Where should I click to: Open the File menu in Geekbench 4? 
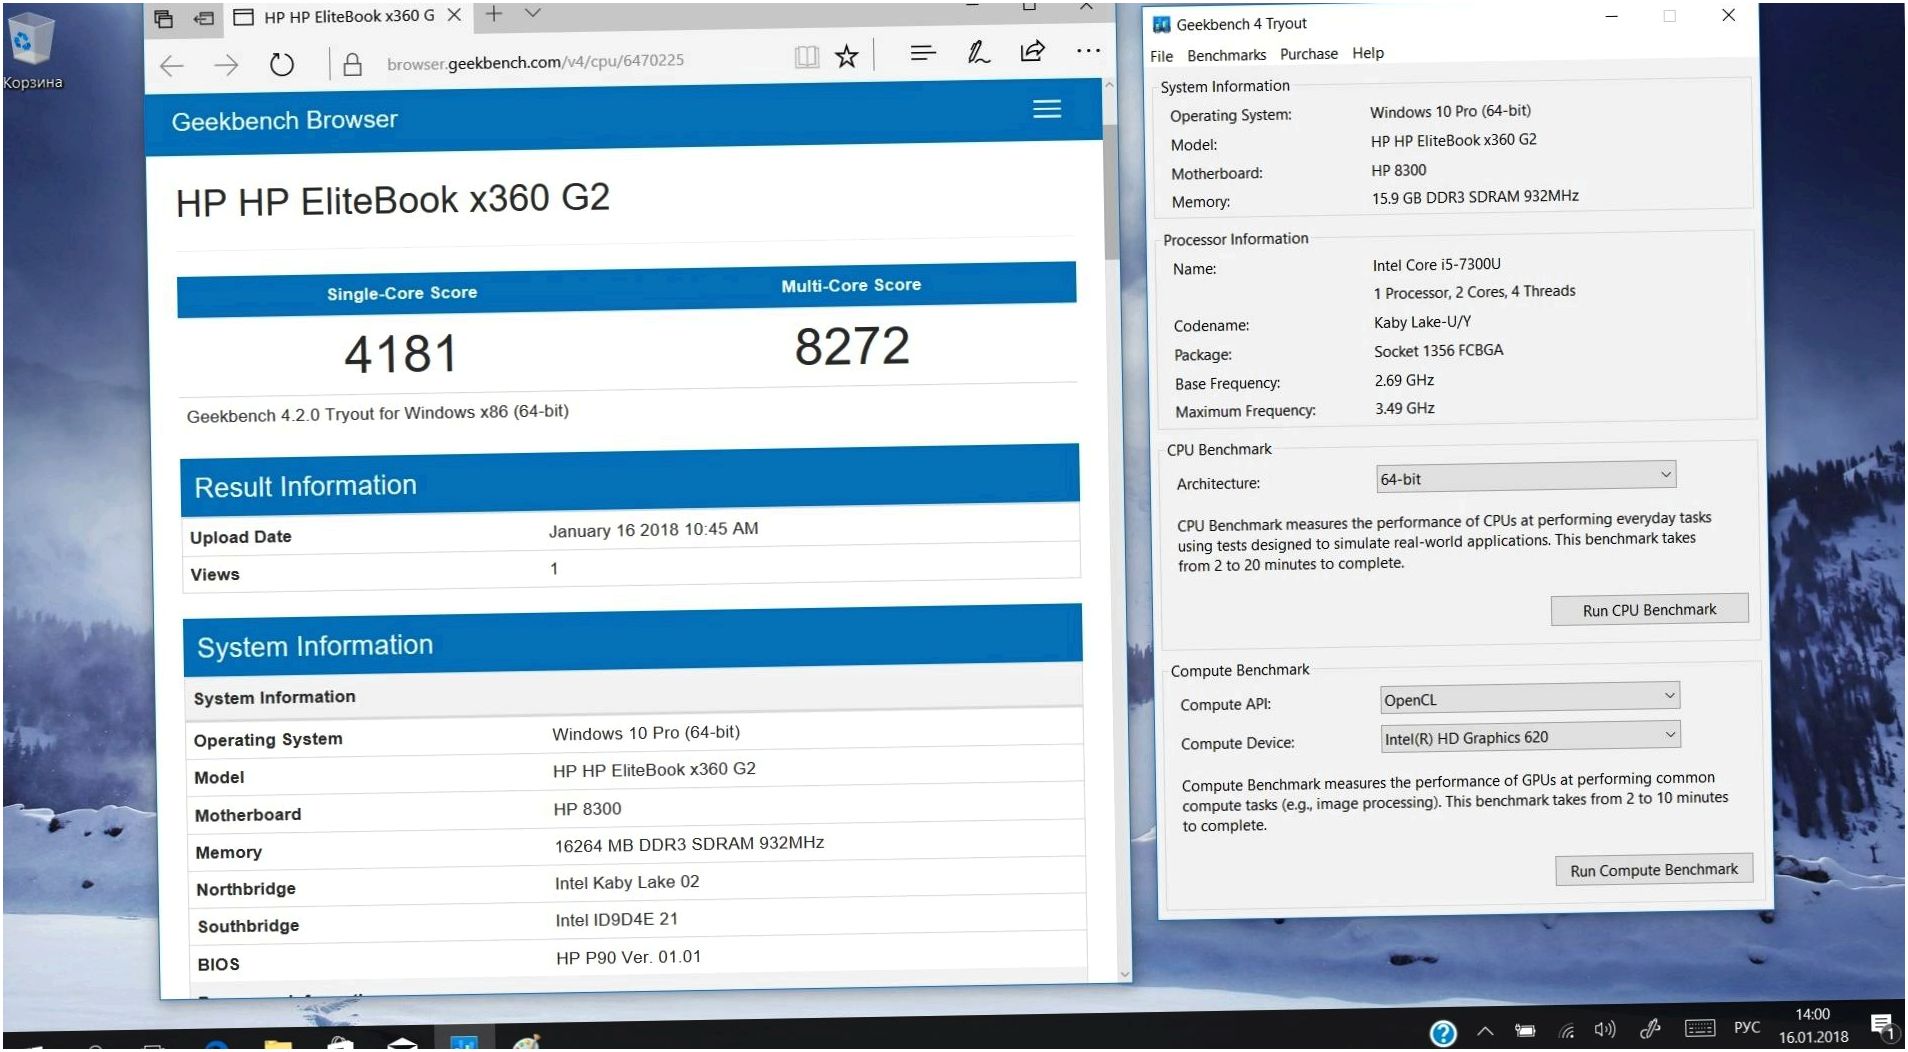pyautogui.click(x=1161, y=56)
